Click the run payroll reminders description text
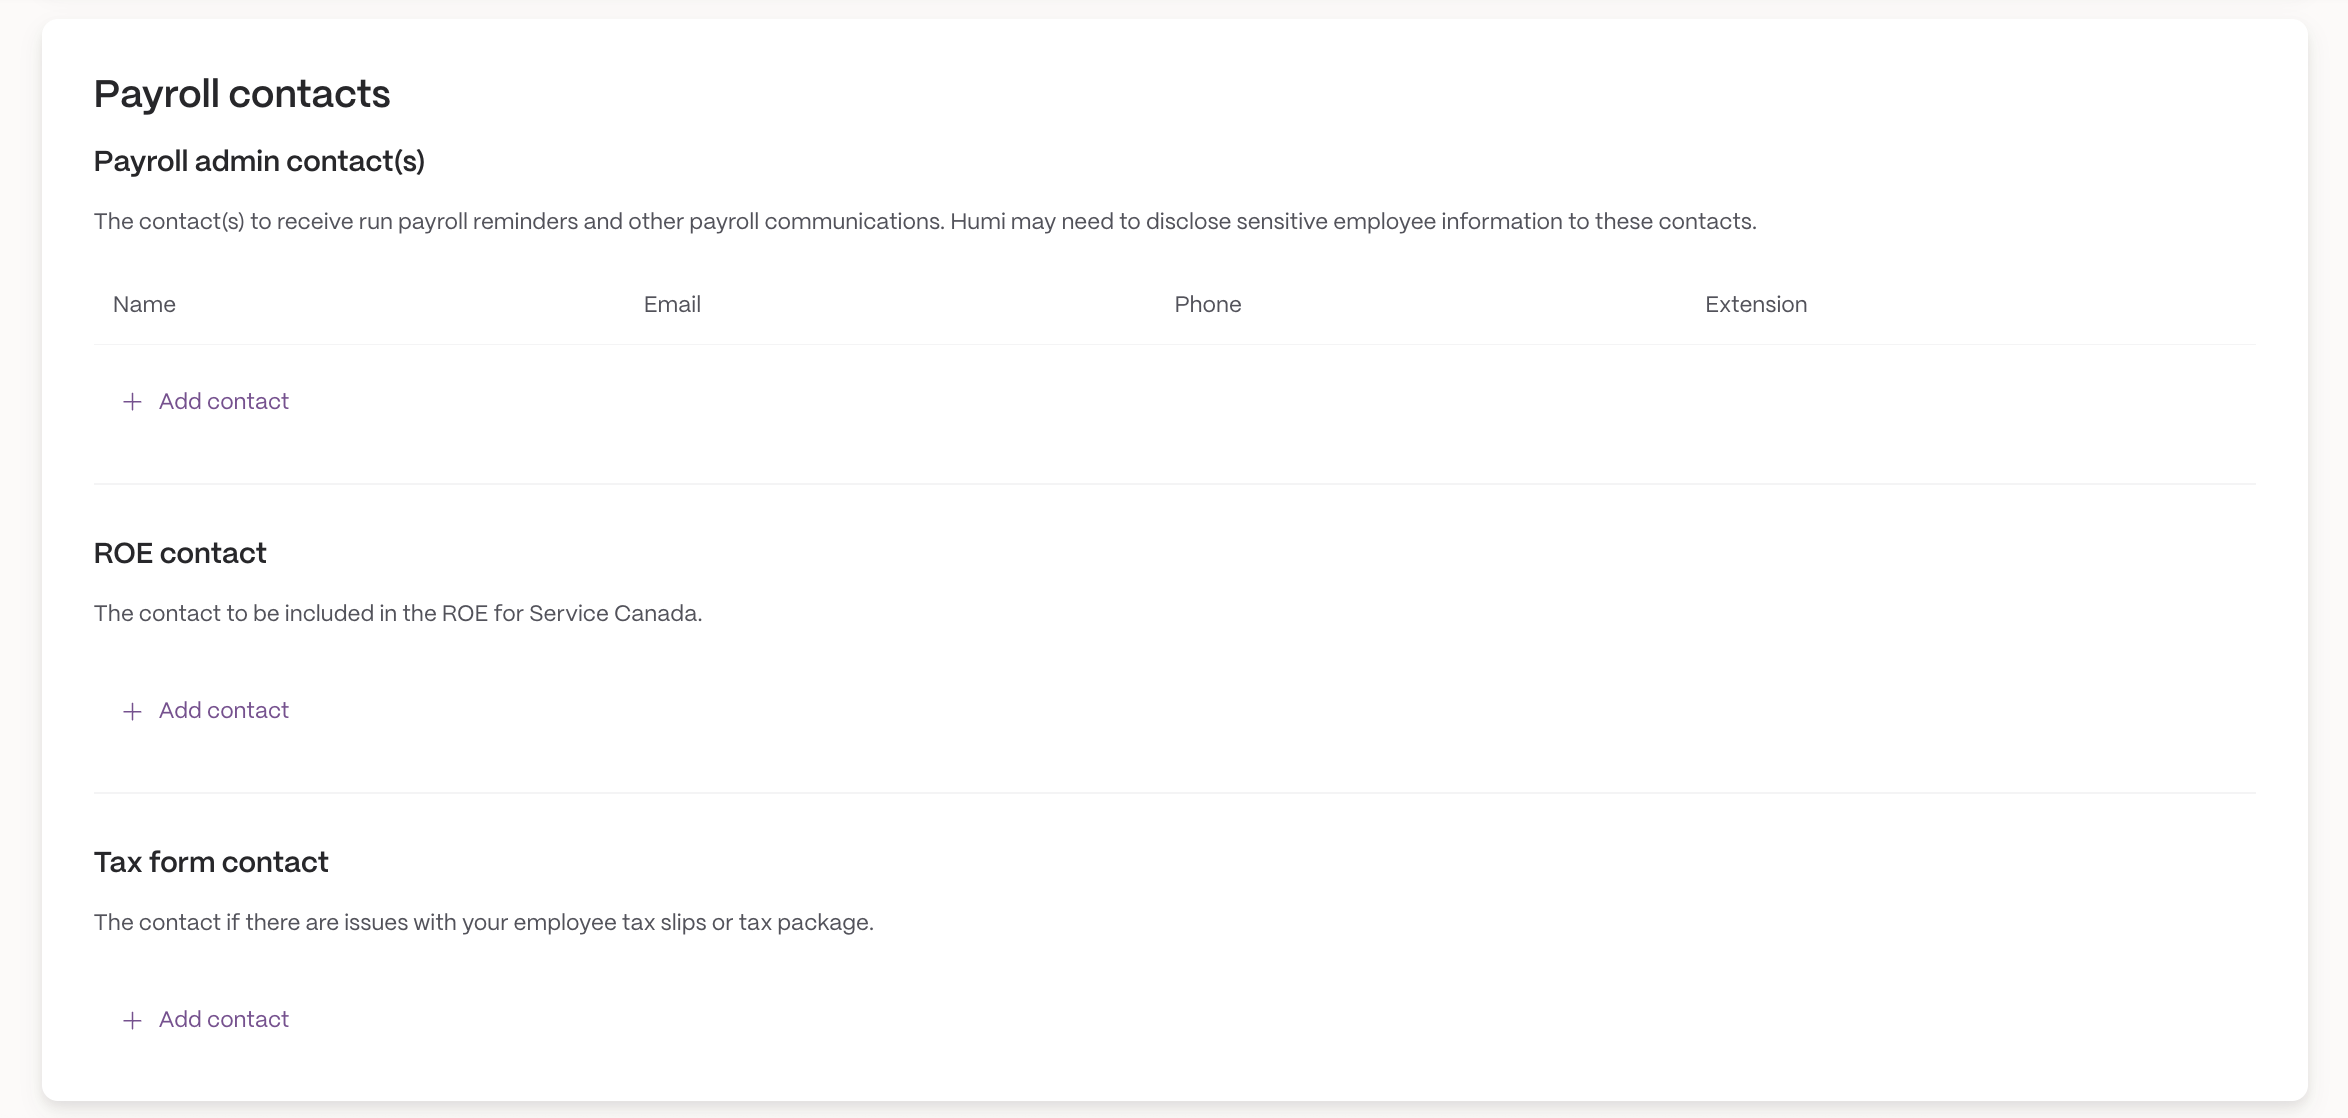 pos(925,221)
